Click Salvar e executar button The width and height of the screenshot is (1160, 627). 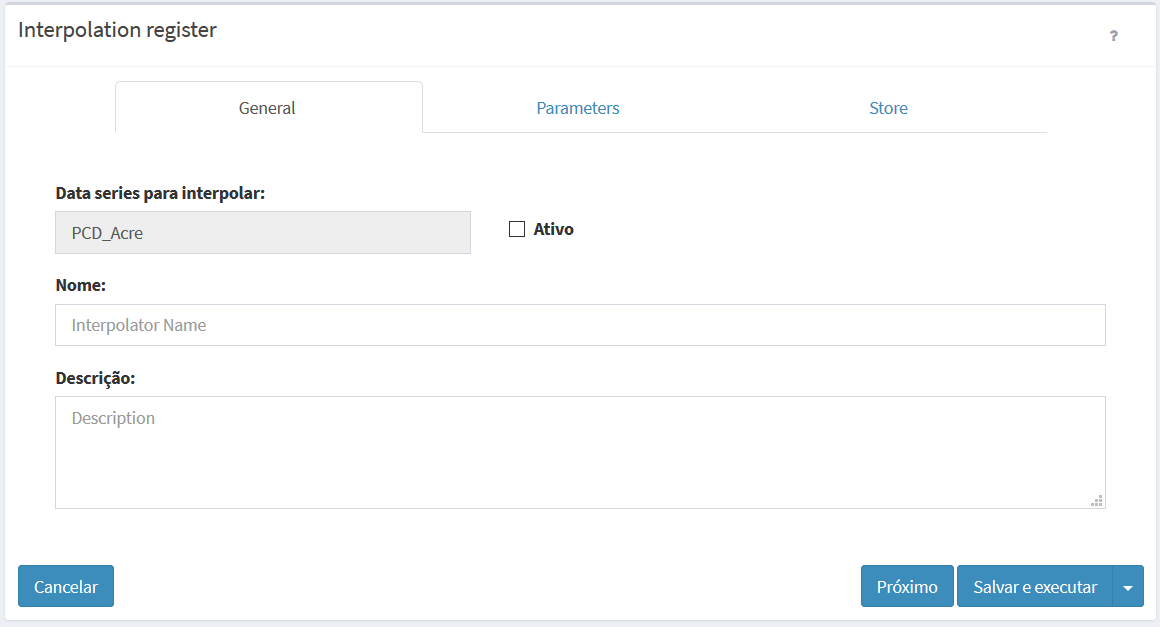tap(1035, 586)
